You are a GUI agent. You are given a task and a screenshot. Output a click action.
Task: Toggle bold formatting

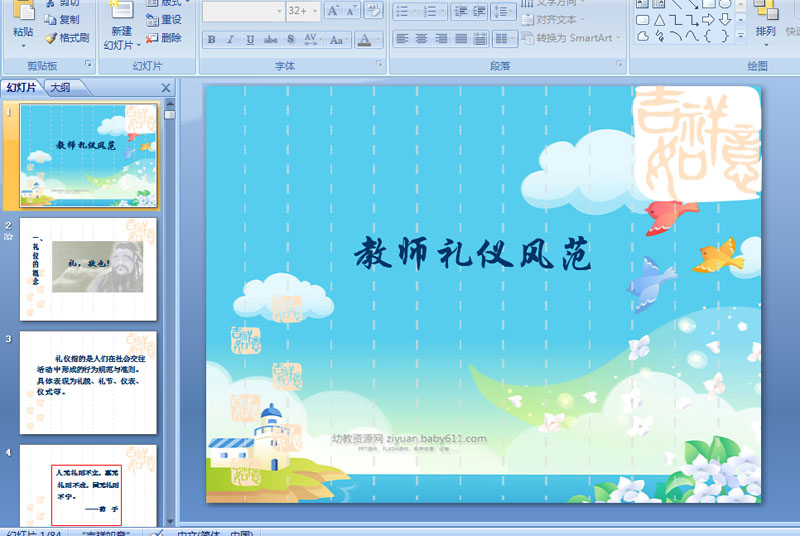click(x=211, y=40)
